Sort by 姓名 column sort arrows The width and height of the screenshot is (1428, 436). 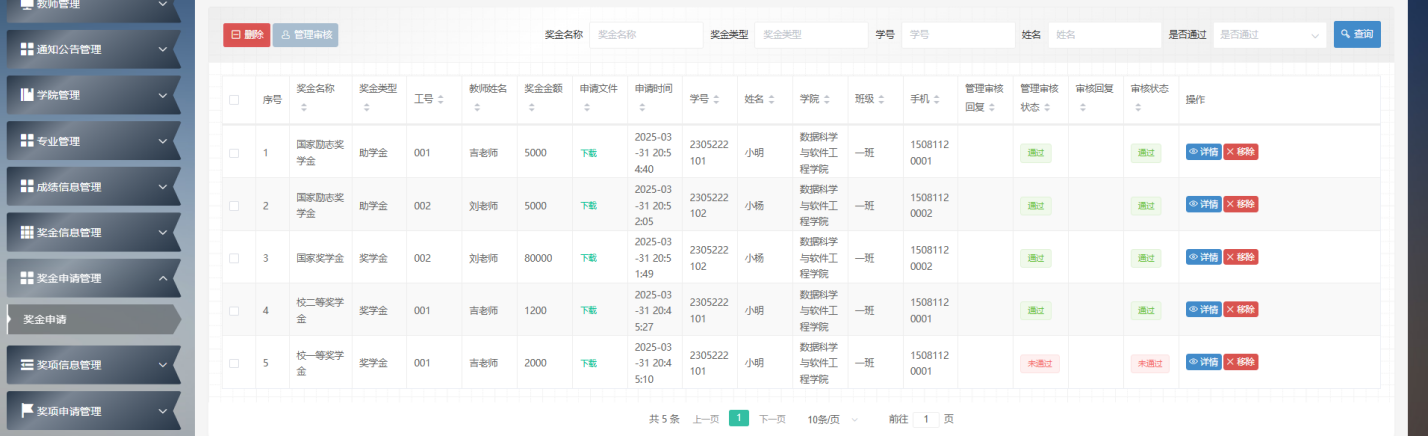(771, 99)
